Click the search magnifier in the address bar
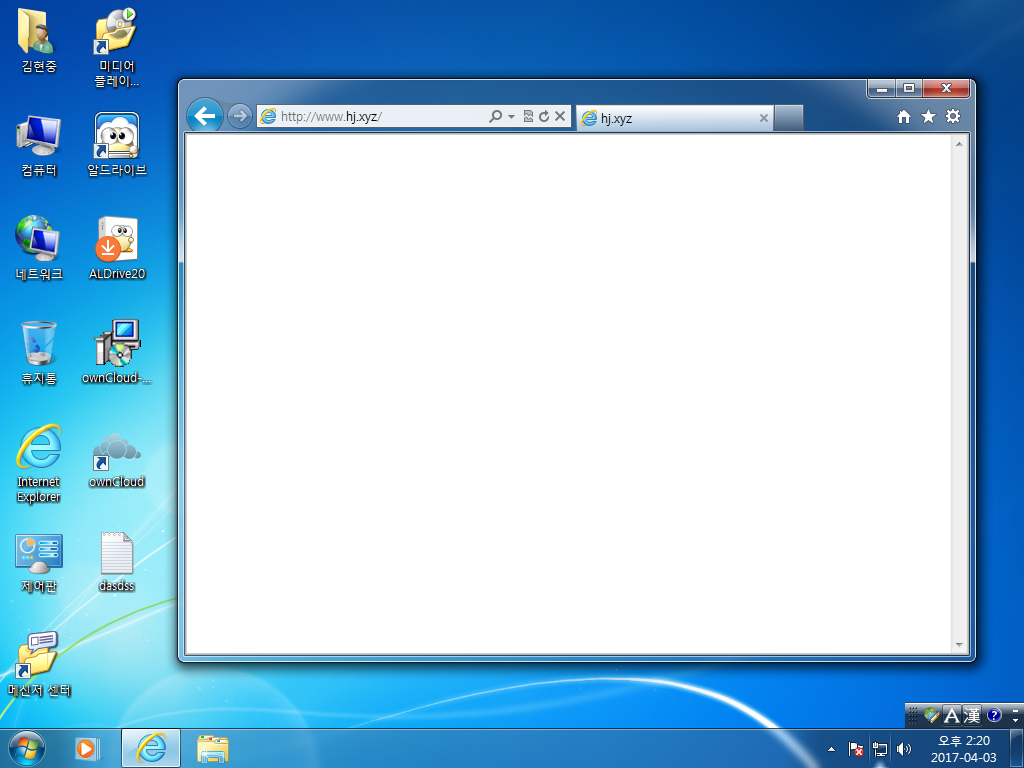 (496, 116)
